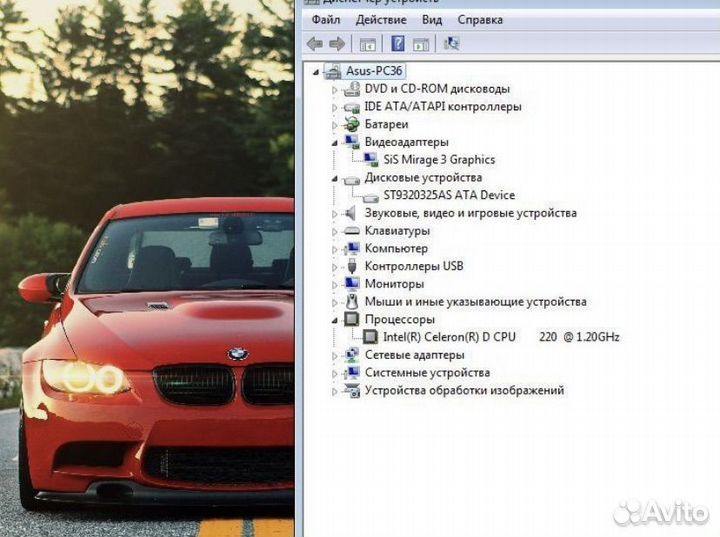Select the Дисковые устройства label

(x=423, y=178)
